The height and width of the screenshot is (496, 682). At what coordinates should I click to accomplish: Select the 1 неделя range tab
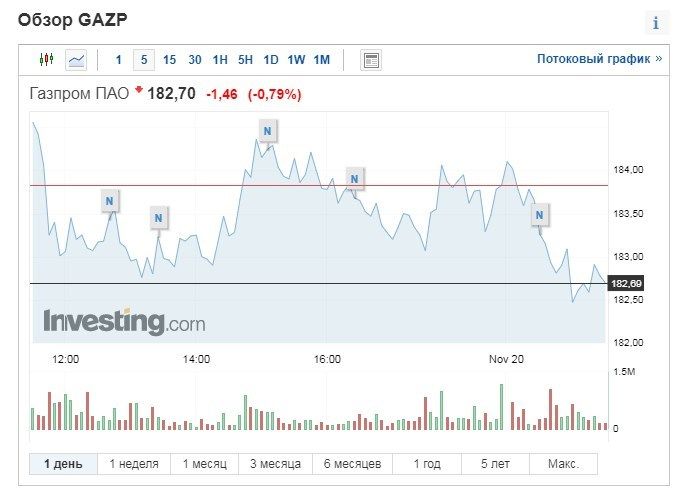[x=133, y=464]
